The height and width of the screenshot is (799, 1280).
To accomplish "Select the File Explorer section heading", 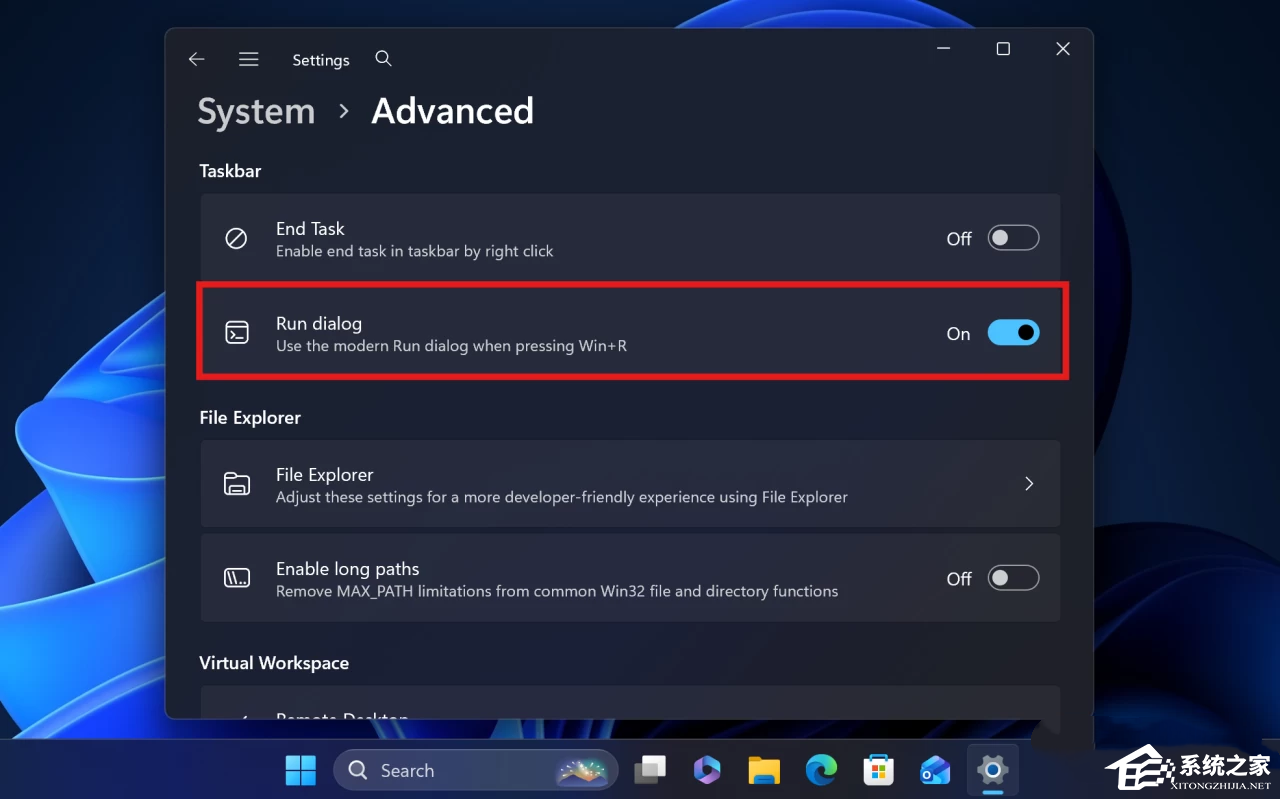I will 250,418.
